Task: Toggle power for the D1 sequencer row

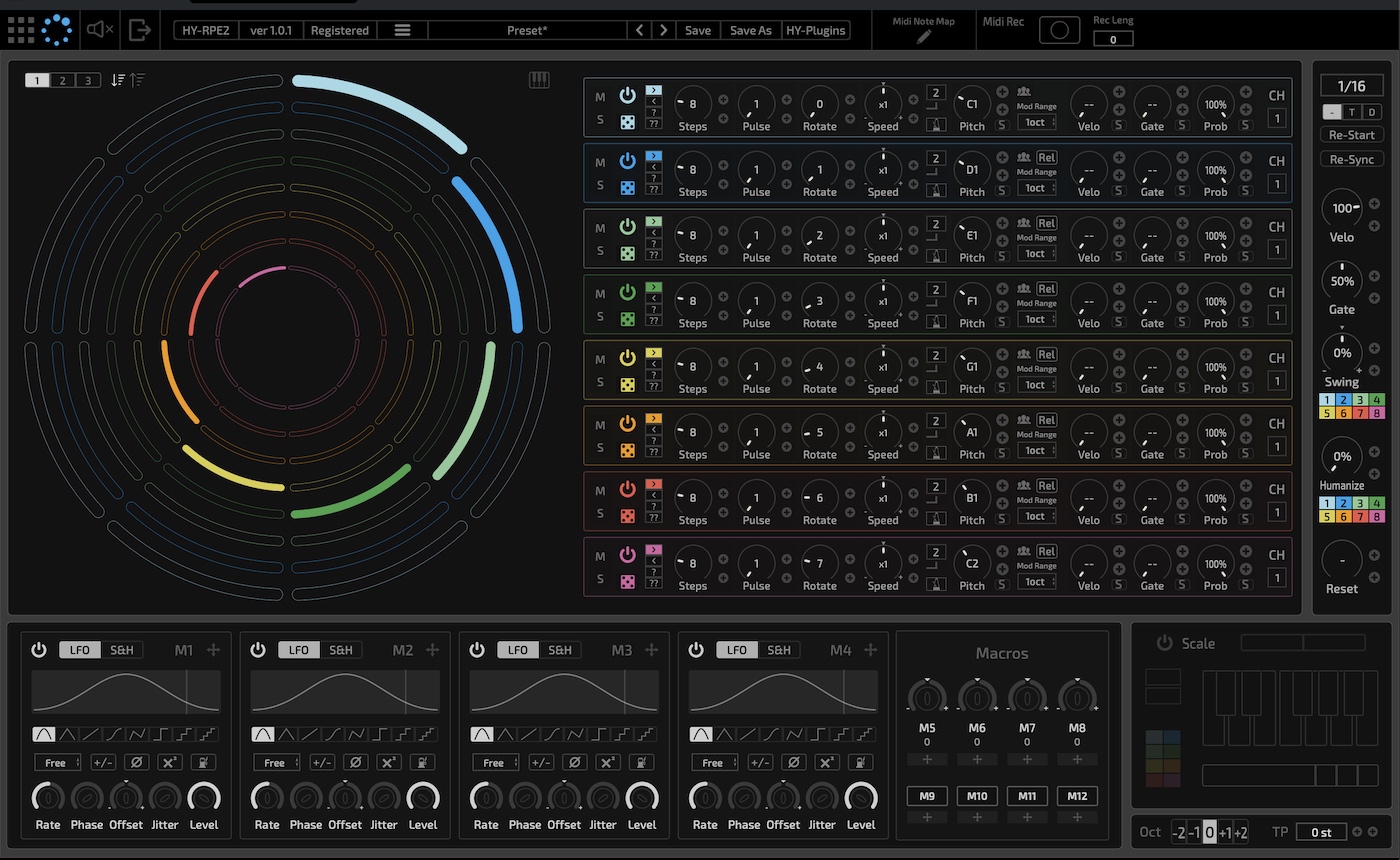Action: pos(627,161)
